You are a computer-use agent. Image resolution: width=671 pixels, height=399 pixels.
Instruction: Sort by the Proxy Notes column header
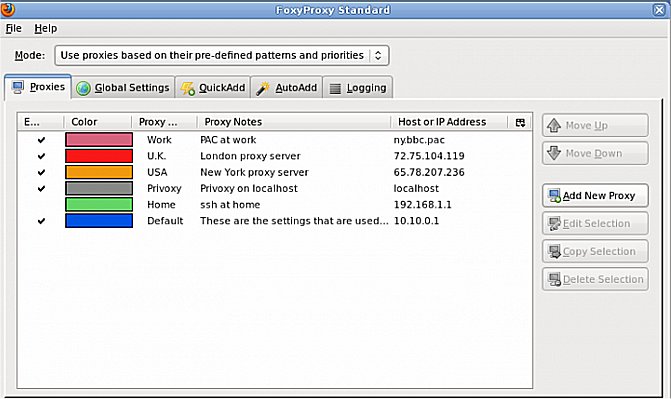pyautogui.click(x=294, y=122)
